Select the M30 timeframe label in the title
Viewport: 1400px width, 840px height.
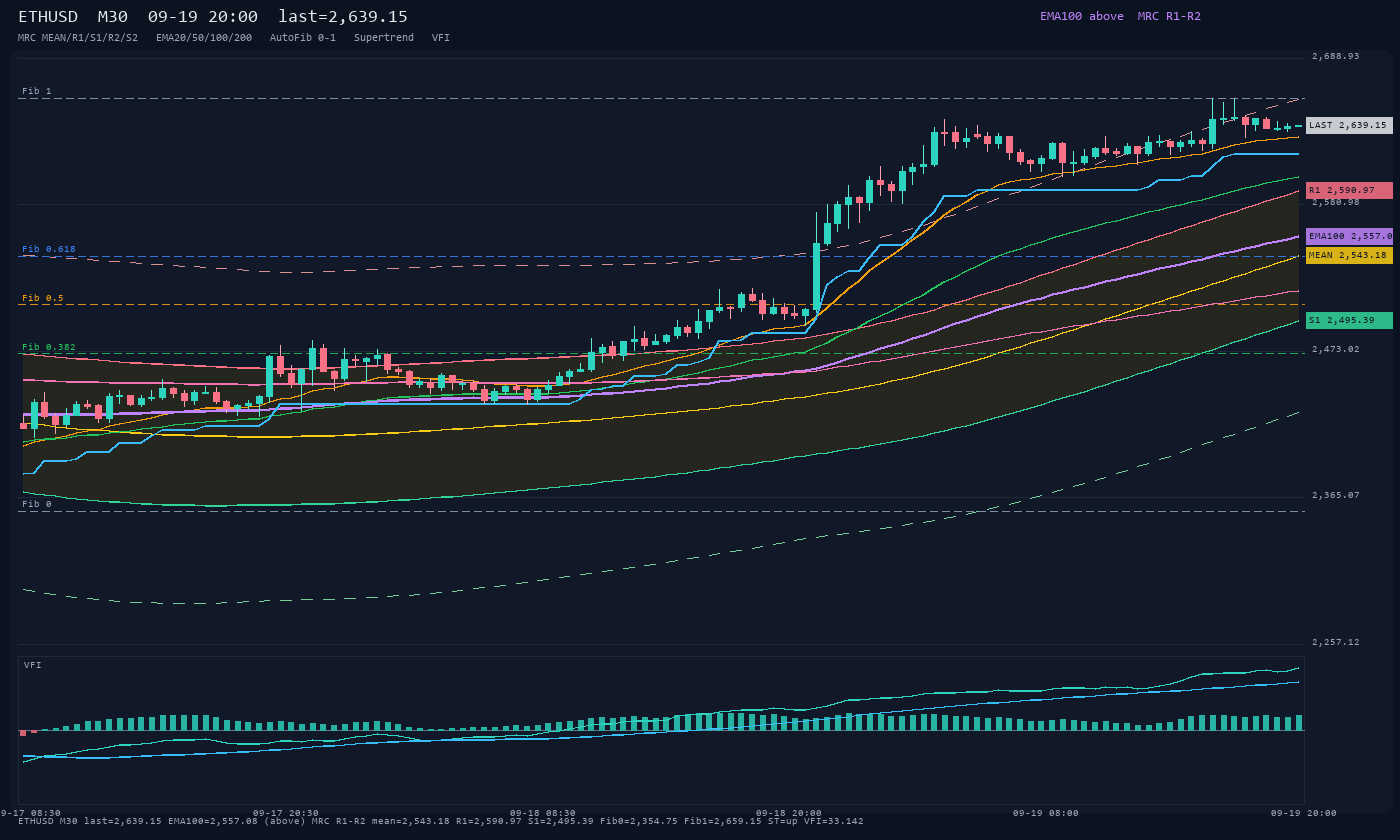pos(114,17)
